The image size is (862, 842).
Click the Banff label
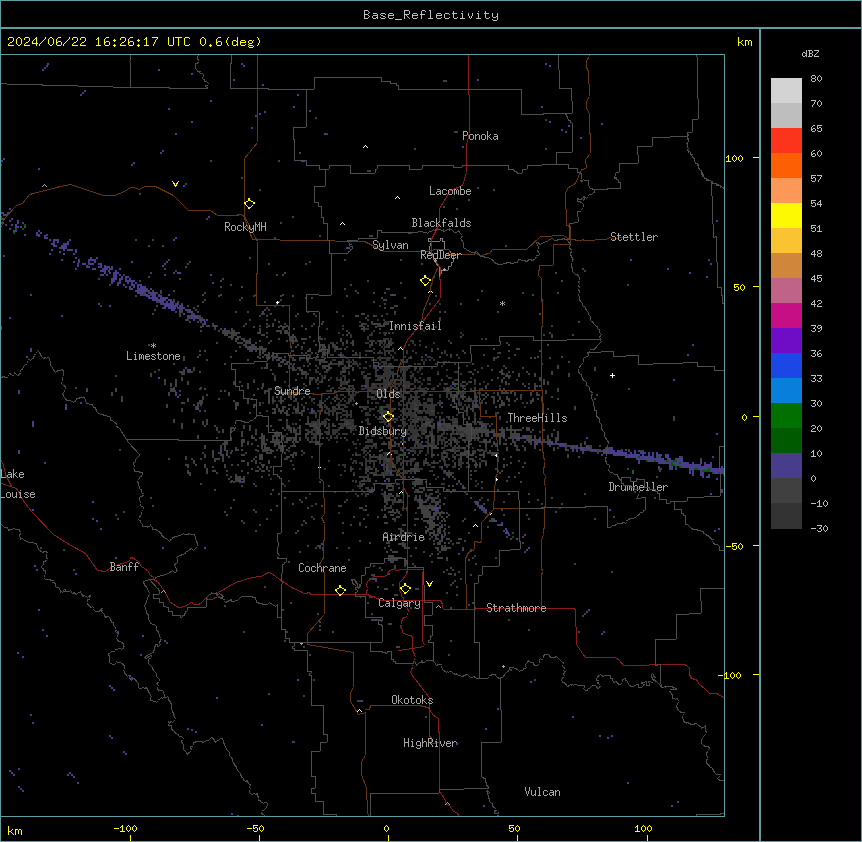coord(124,567)
